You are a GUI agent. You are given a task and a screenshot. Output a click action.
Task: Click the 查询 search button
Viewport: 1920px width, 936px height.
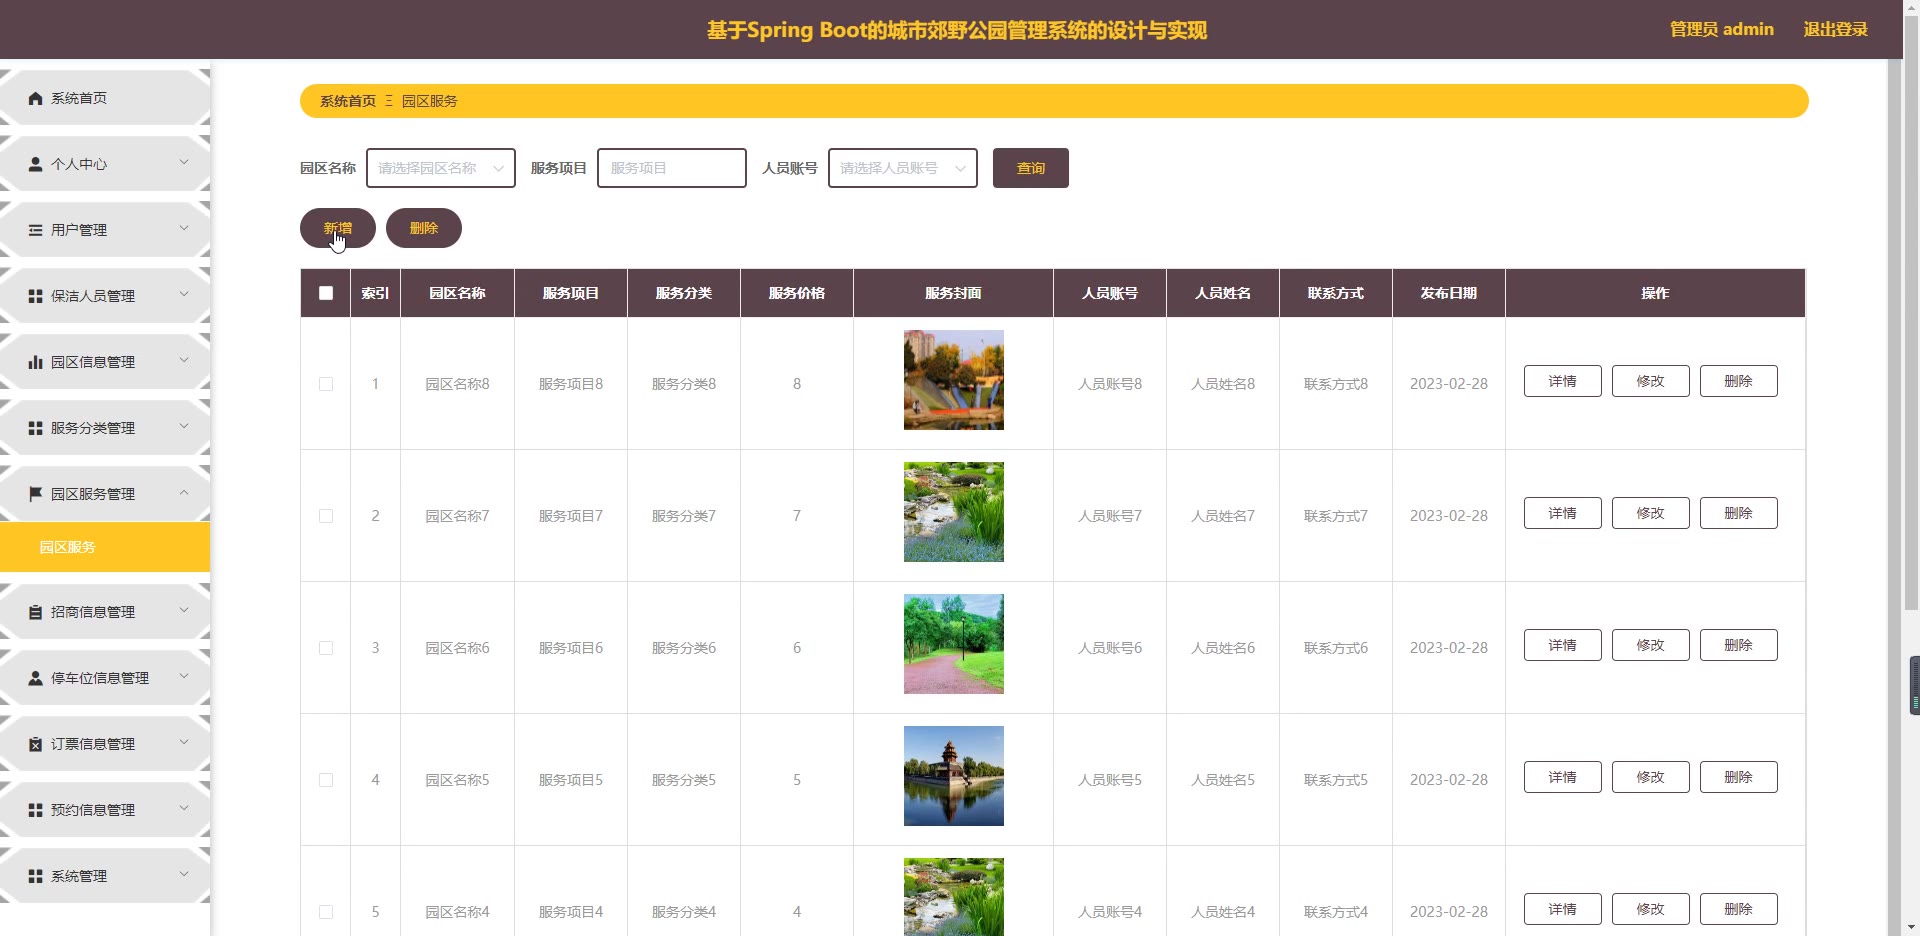click(x=1030, y=168)
